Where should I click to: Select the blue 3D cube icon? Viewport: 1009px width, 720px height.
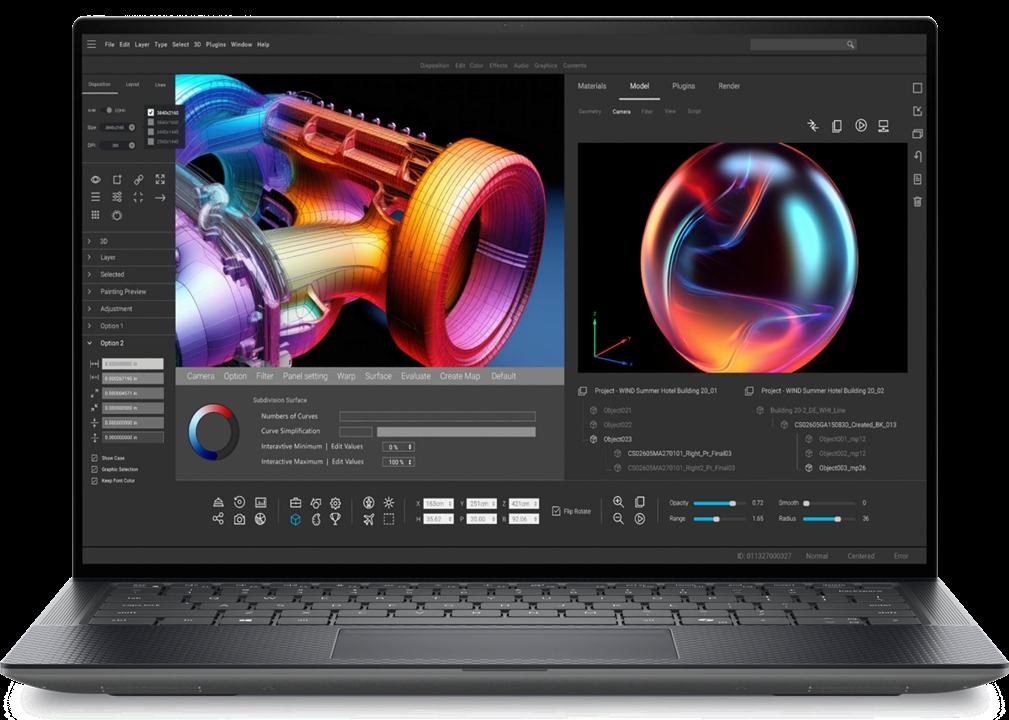click(295, 519)
